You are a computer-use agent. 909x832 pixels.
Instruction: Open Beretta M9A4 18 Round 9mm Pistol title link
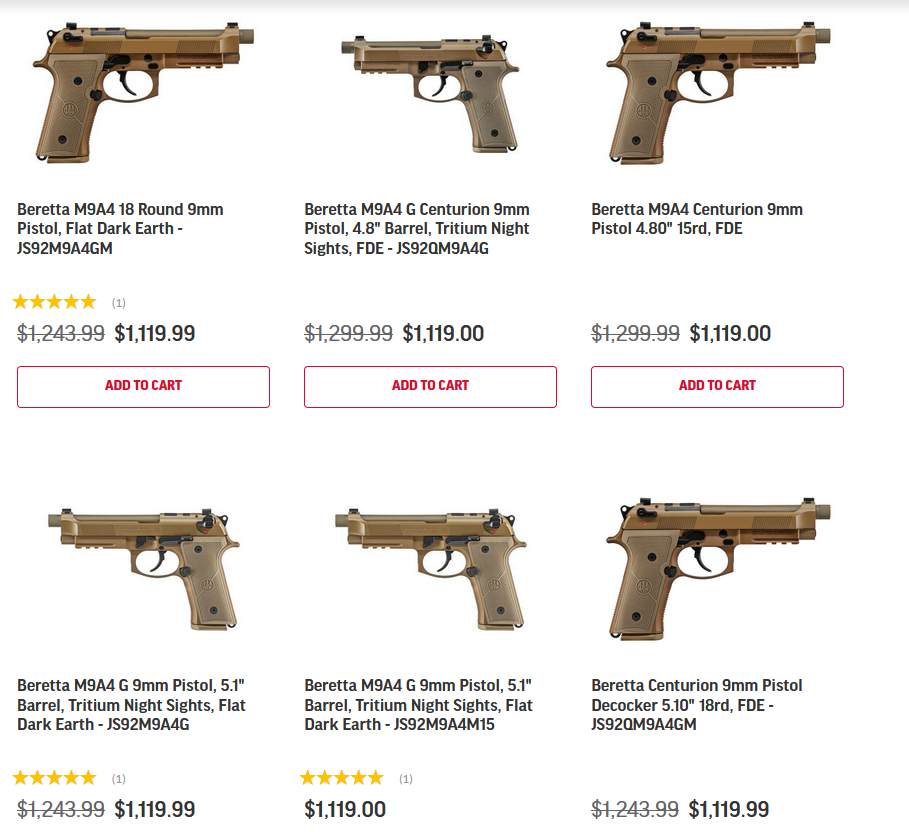coord(121,228)
